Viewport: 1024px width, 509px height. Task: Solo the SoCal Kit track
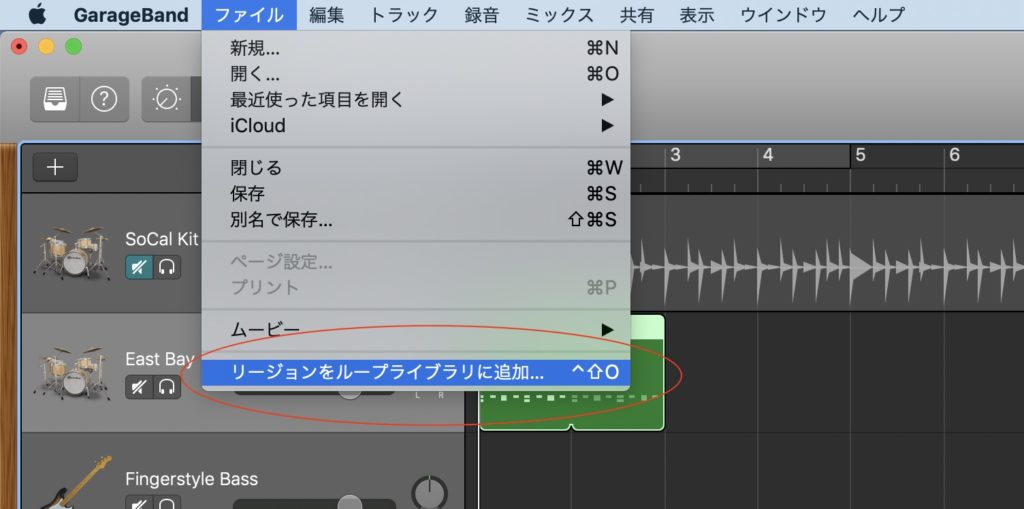point(167,267)
